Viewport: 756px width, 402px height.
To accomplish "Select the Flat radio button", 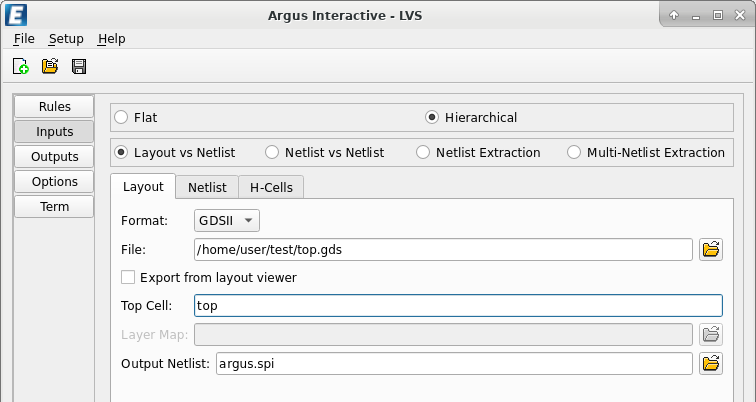I will click(121, 117).
